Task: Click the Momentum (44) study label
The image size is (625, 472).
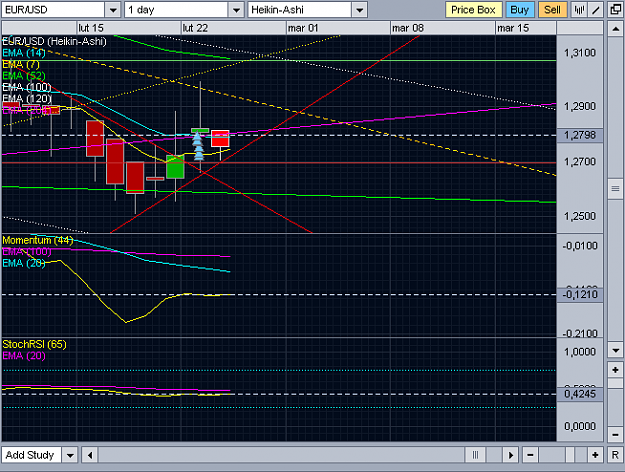Action: tap(38, 240)
